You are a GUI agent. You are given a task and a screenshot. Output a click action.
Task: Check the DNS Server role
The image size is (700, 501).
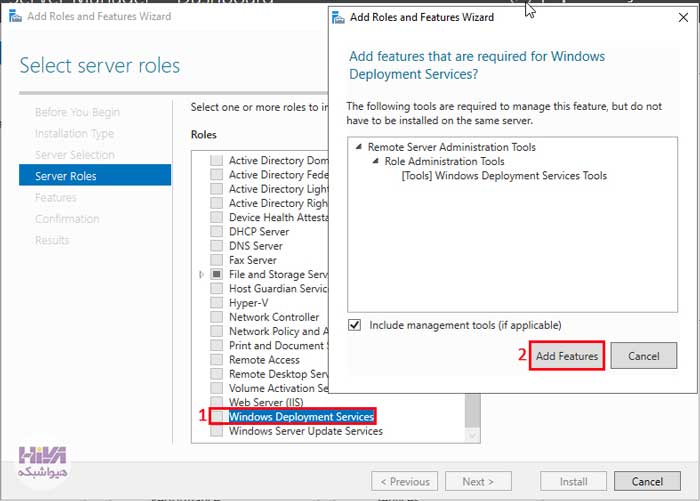point(217,246)
